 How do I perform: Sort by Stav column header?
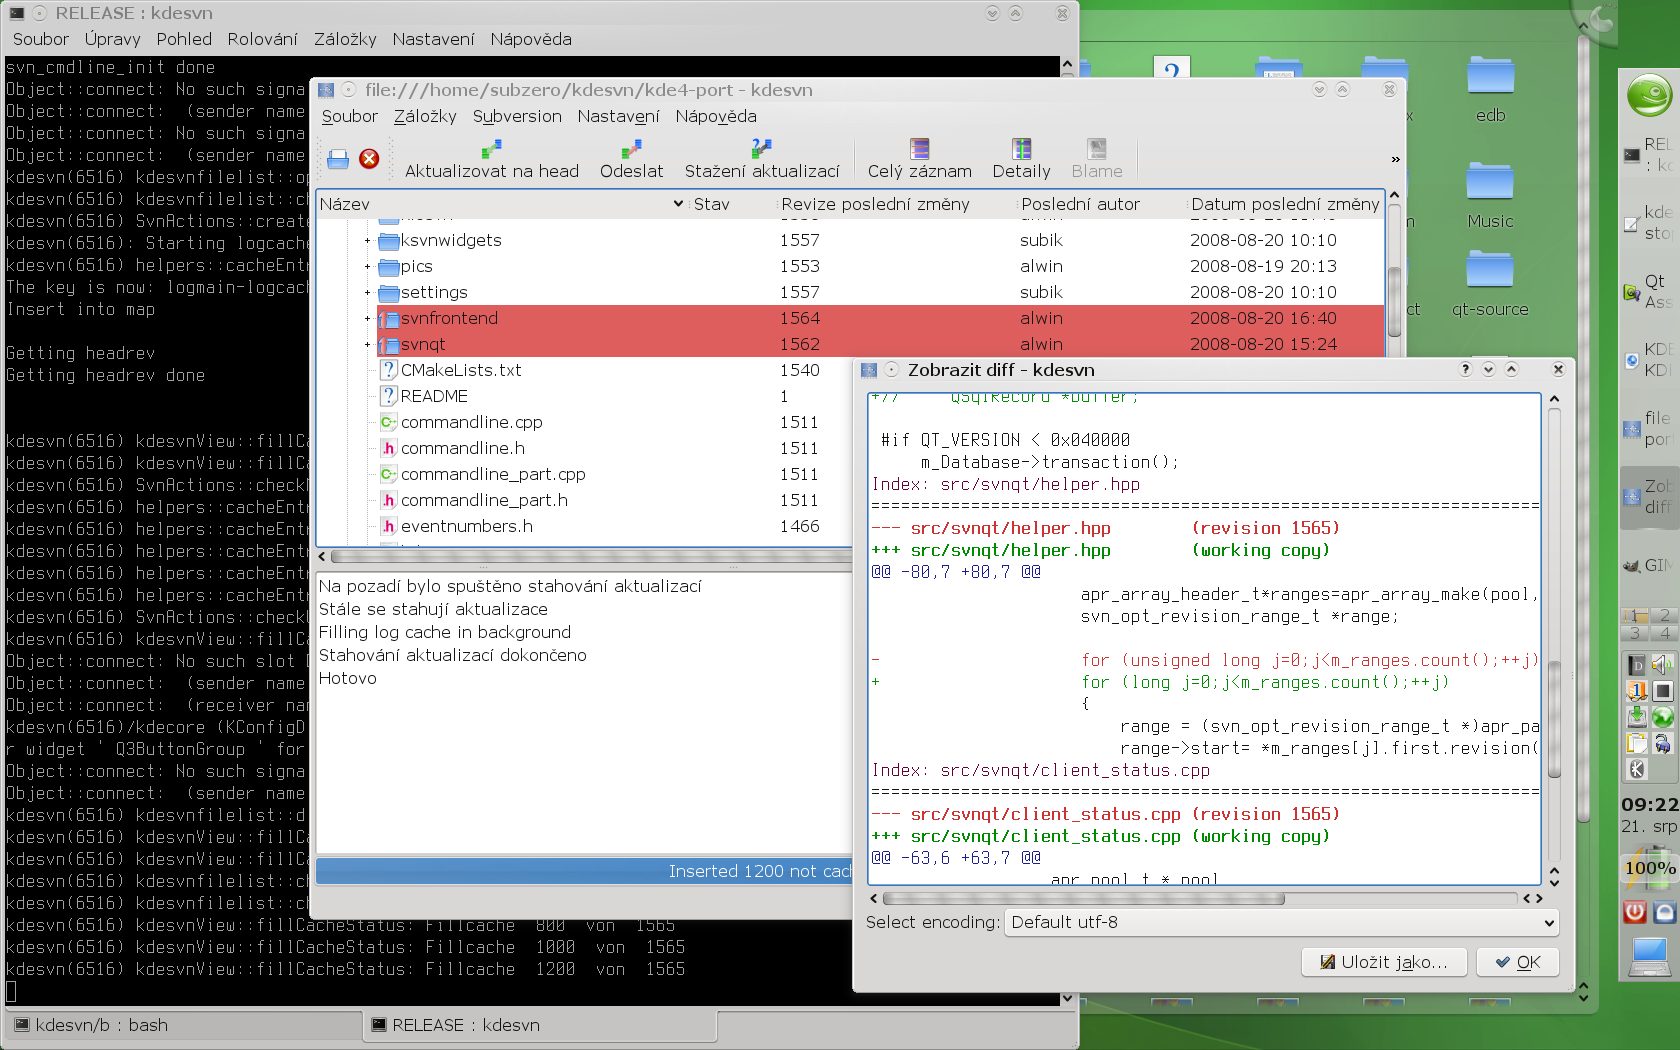tap(733, 204)
